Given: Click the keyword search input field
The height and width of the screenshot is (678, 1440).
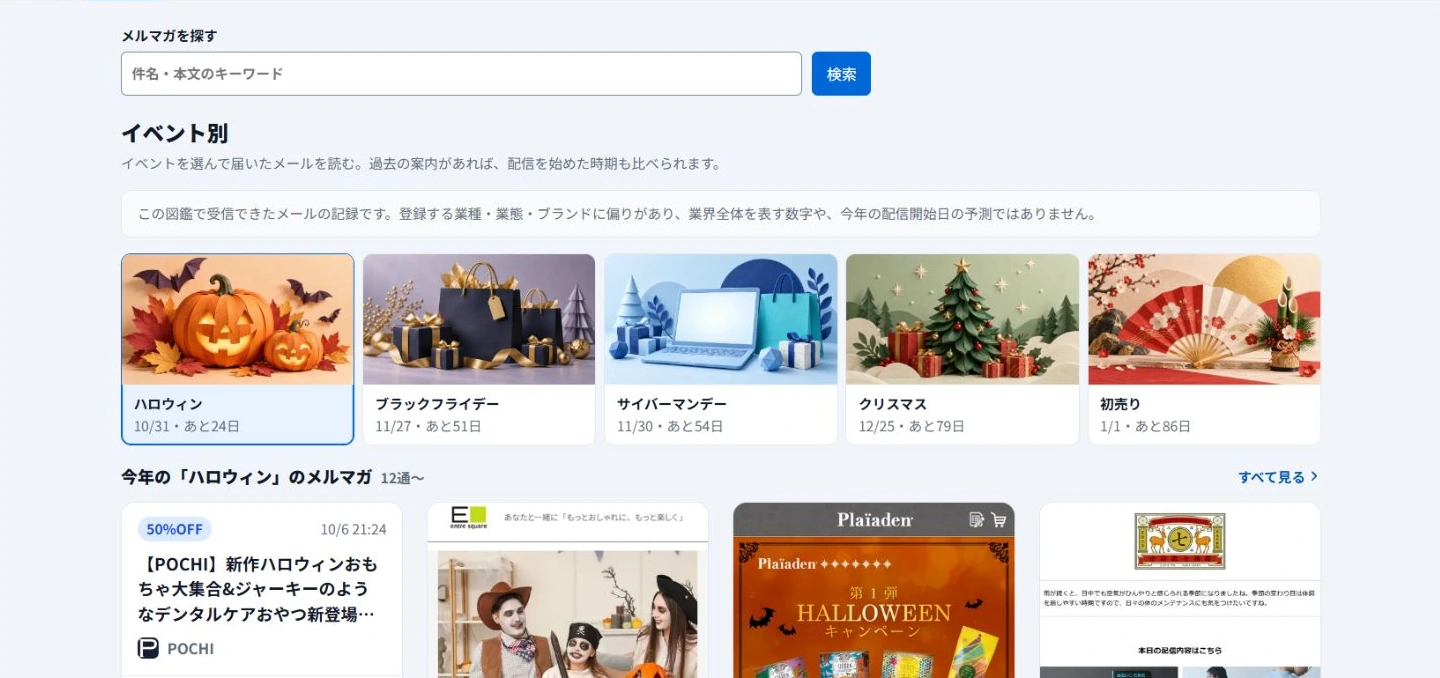Looking at the screenshot, I should pos(461,74).
